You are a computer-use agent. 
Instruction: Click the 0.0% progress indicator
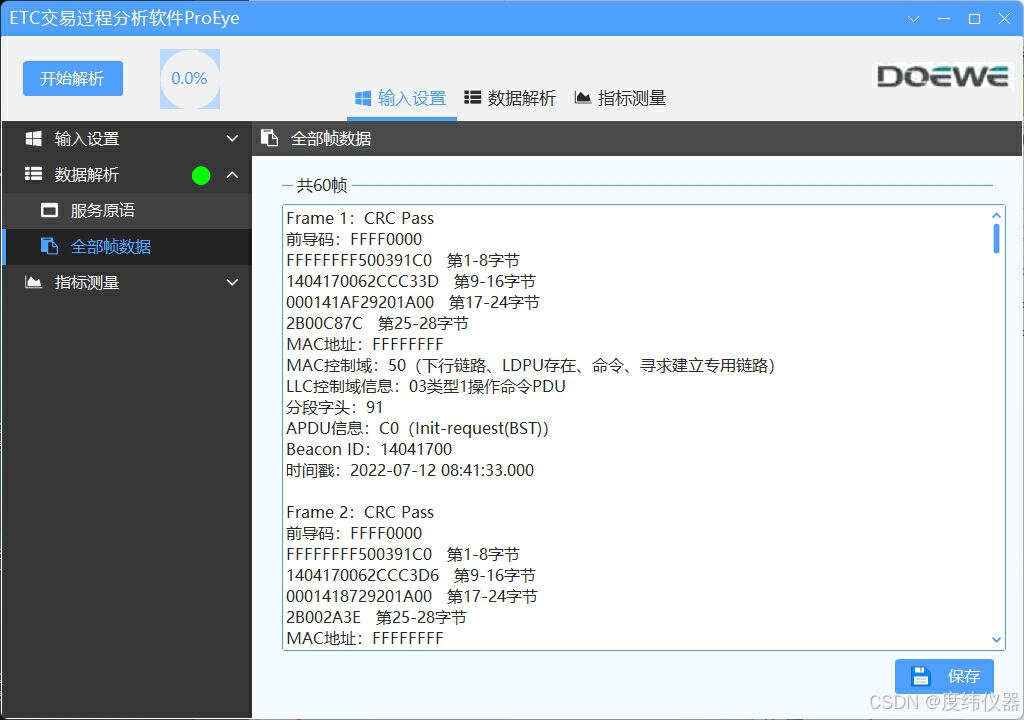[x=189, y=78]
